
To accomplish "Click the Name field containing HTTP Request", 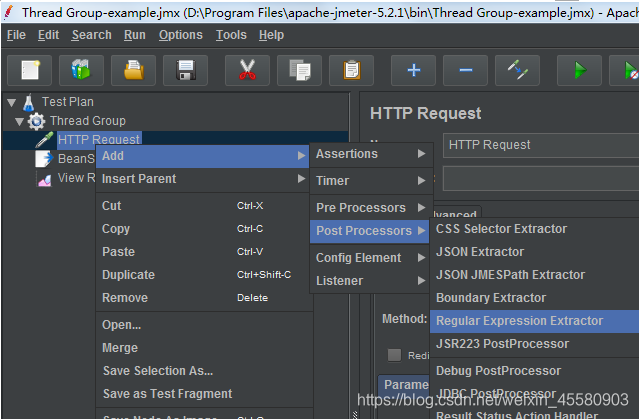I will 541,145.
